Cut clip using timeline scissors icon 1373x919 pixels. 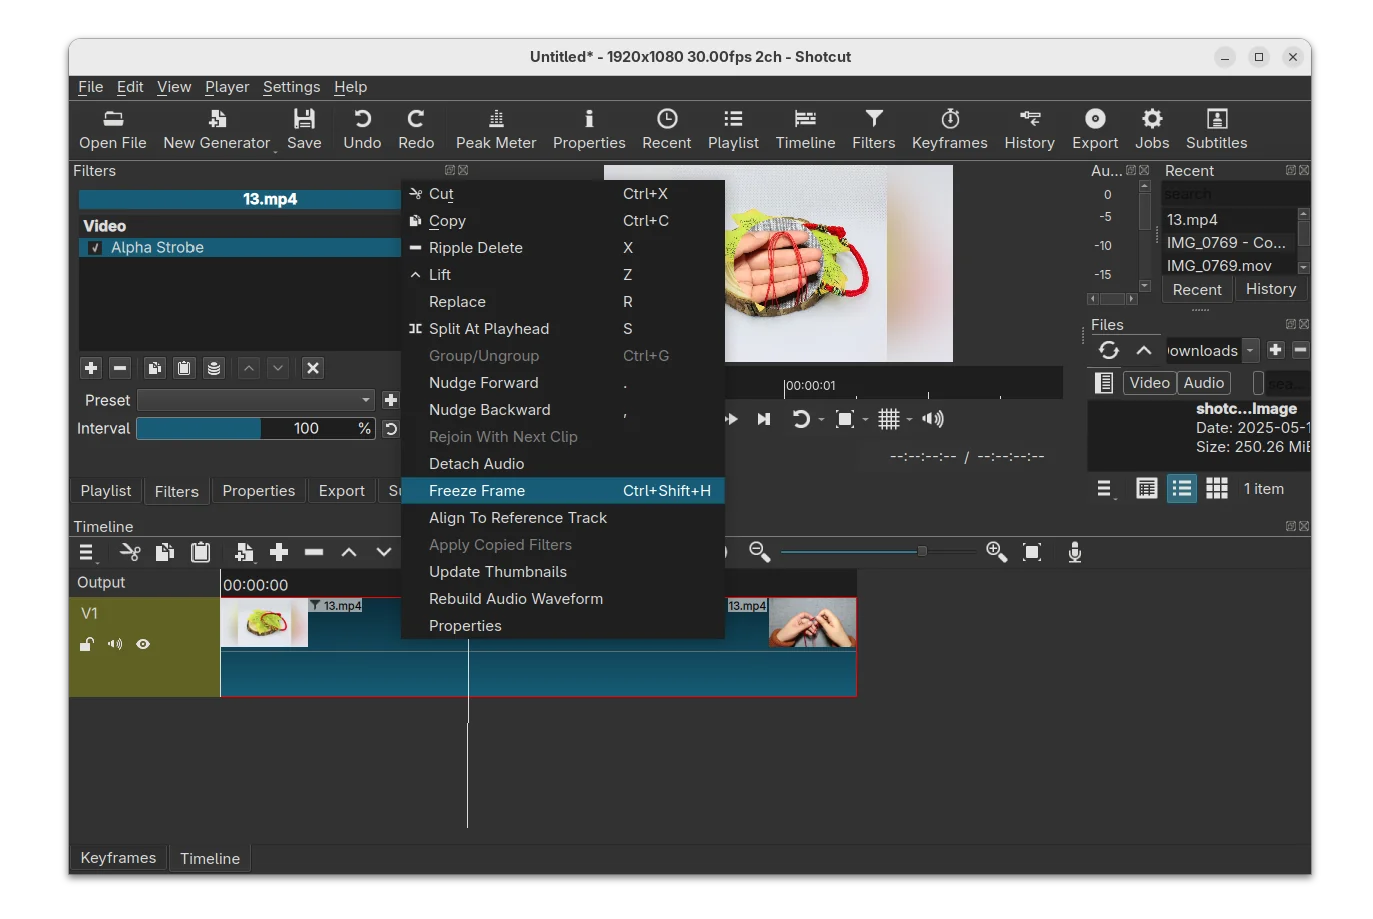pos(130,552)
